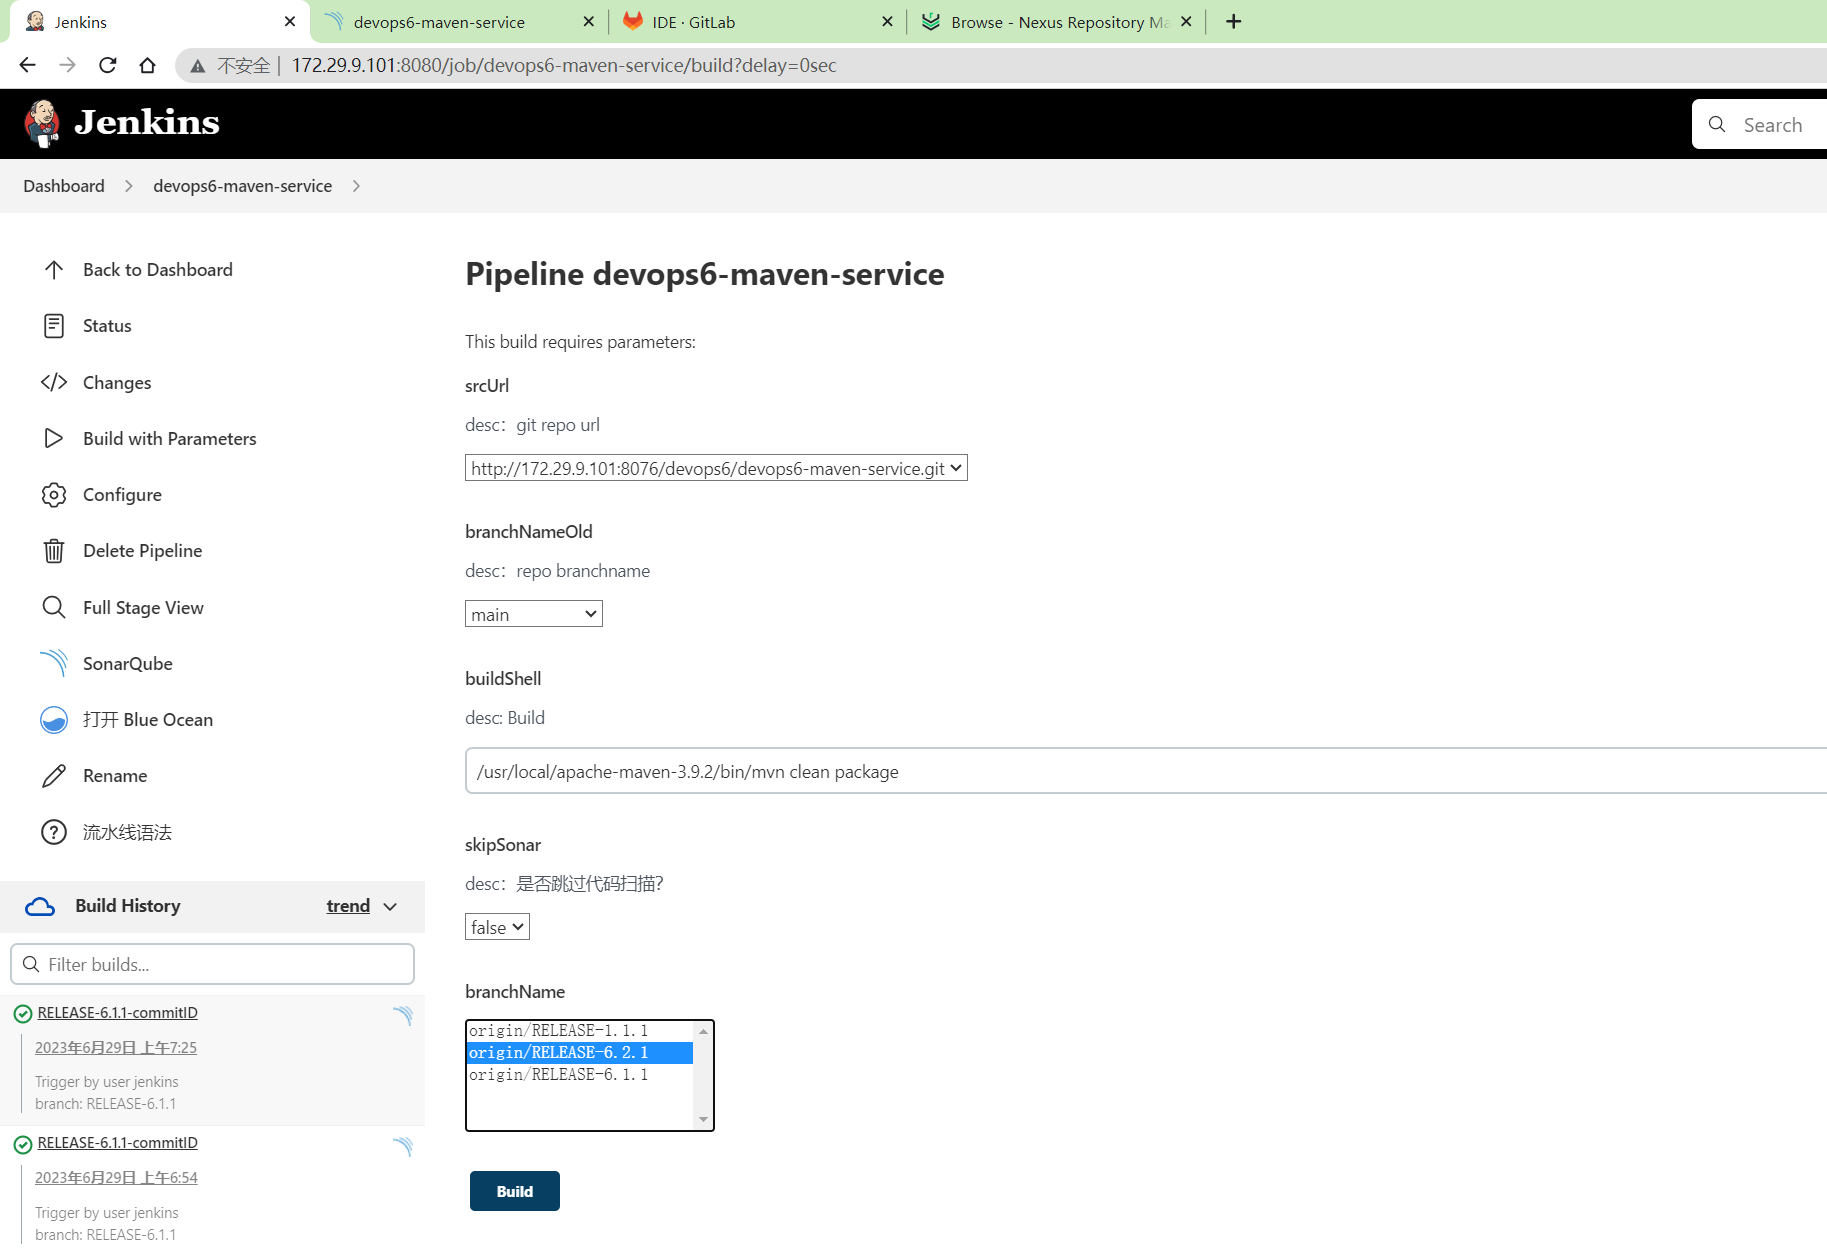Open the skipSonar false dropdown
The height and width of the screenshot is (1254, 1827).
497,927
